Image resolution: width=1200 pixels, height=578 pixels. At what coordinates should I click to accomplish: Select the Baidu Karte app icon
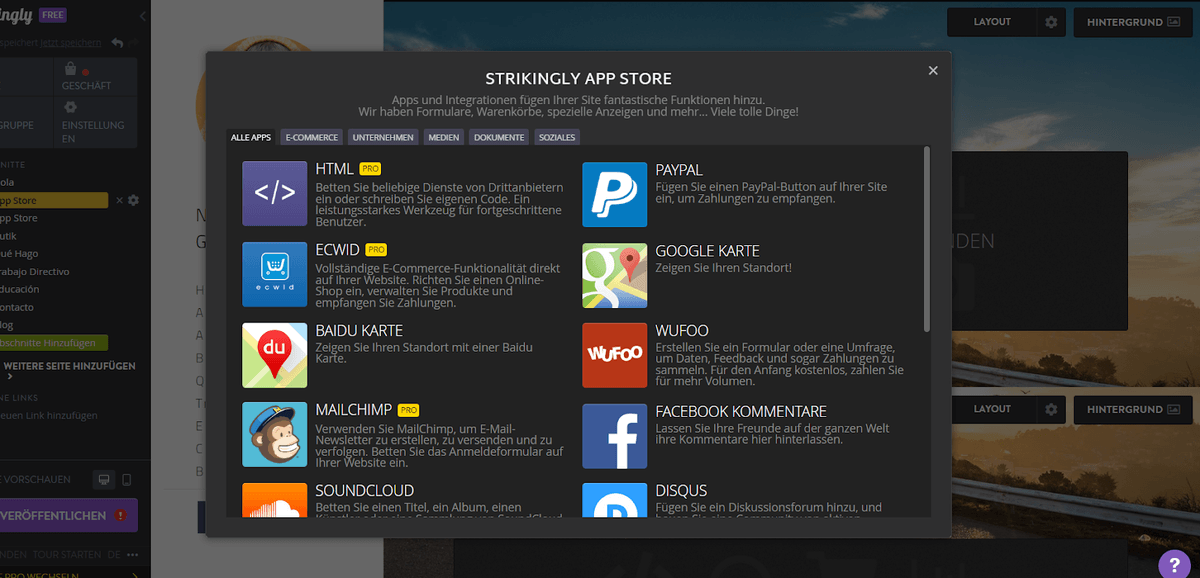[x=275, y=355]
